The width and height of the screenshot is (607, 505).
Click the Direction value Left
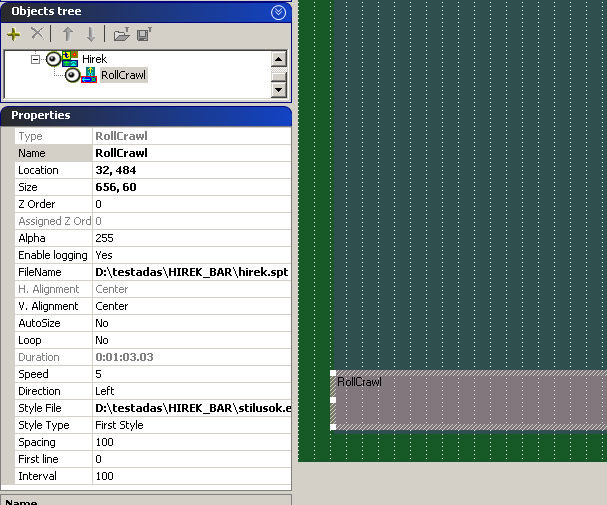pos(192,391)
